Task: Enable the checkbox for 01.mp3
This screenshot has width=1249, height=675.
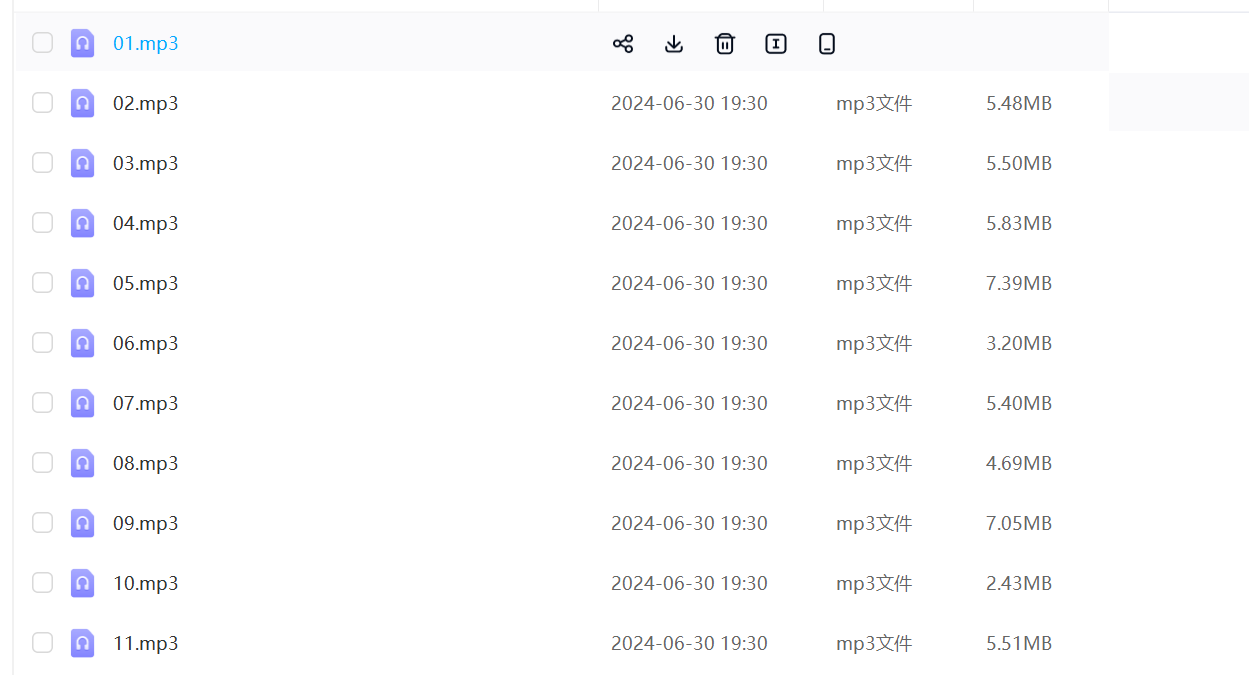Action: [x=42, y=43]
